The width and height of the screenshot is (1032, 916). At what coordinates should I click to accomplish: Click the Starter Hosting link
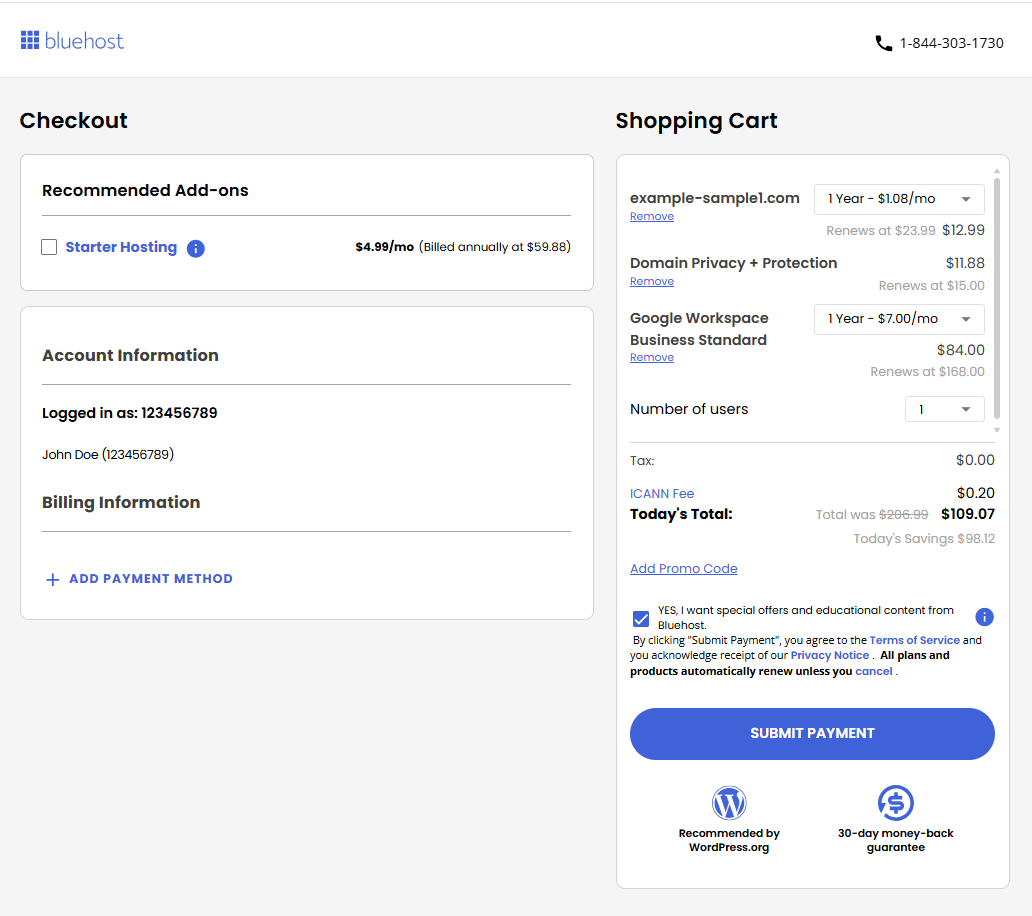click(x=121, y=247)
